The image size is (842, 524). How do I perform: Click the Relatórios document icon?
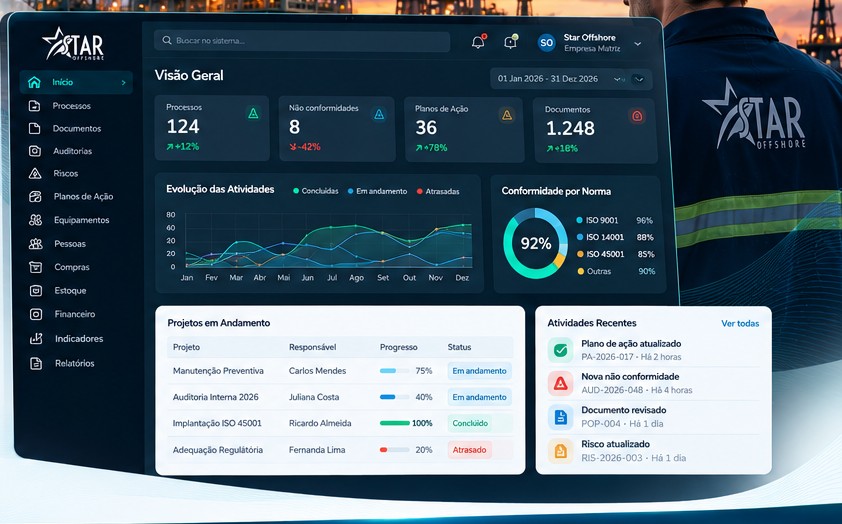(x=36, y=363)
